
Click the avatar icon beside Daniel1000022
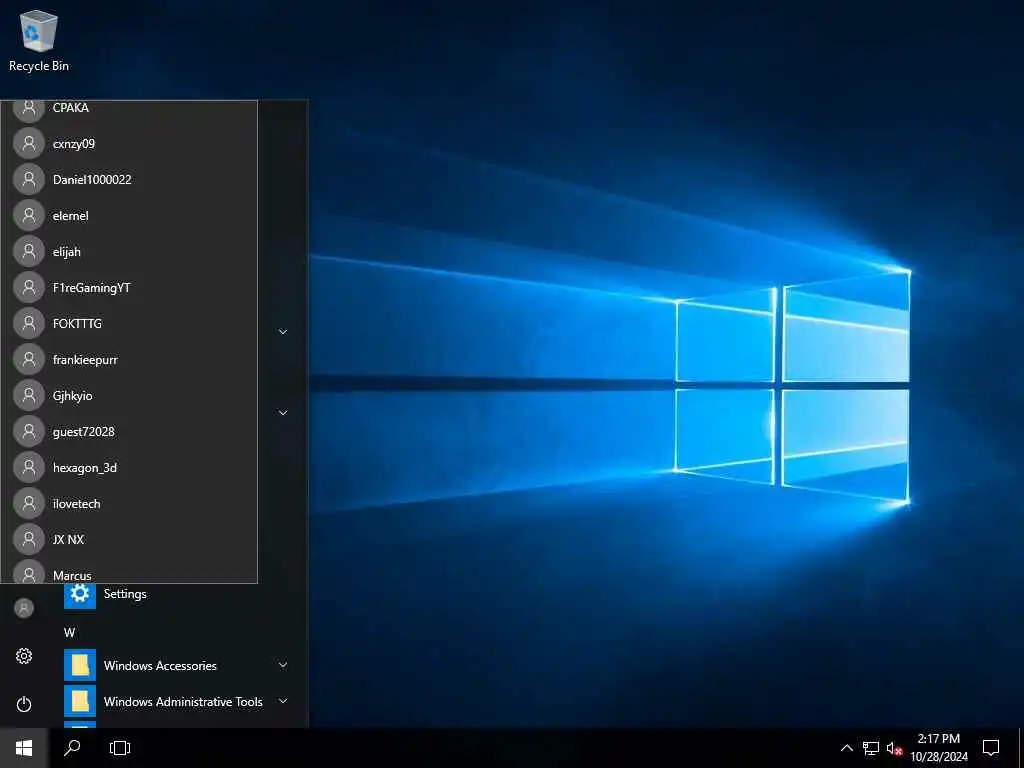[29, 180]
